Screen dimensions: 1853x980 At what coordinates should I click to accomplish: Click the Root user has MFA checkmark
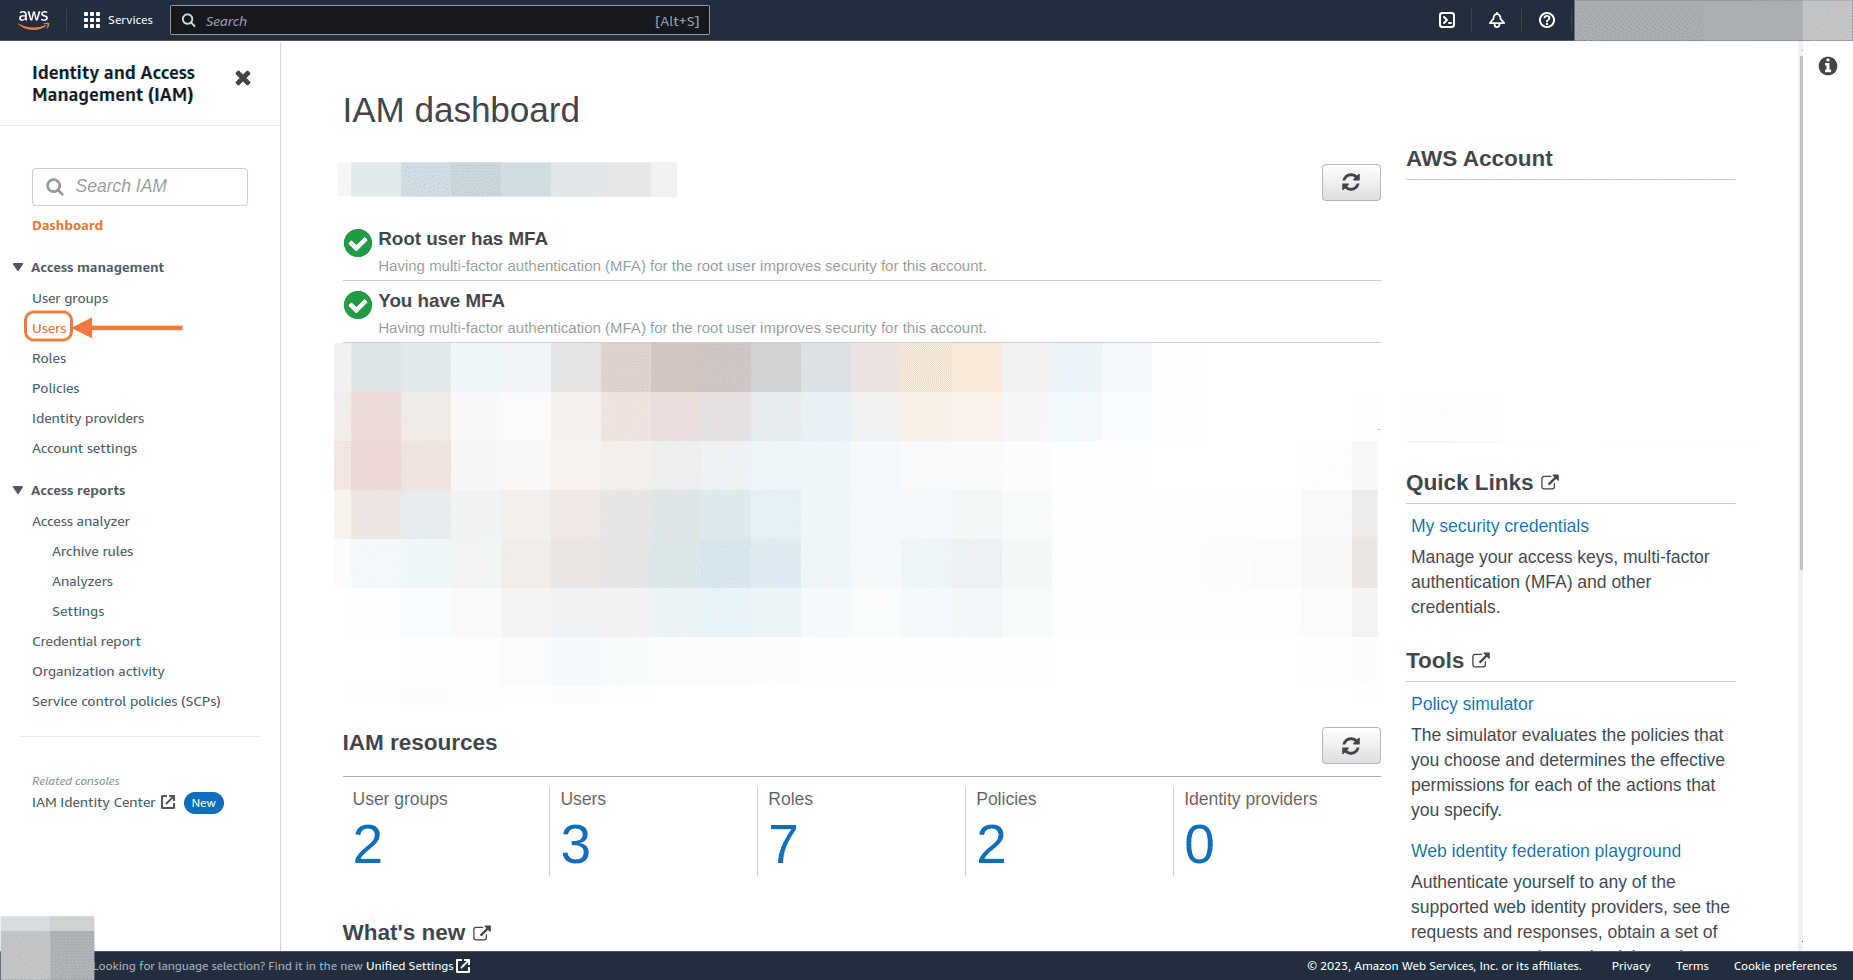pyautogui.click(x=358, y=243)
